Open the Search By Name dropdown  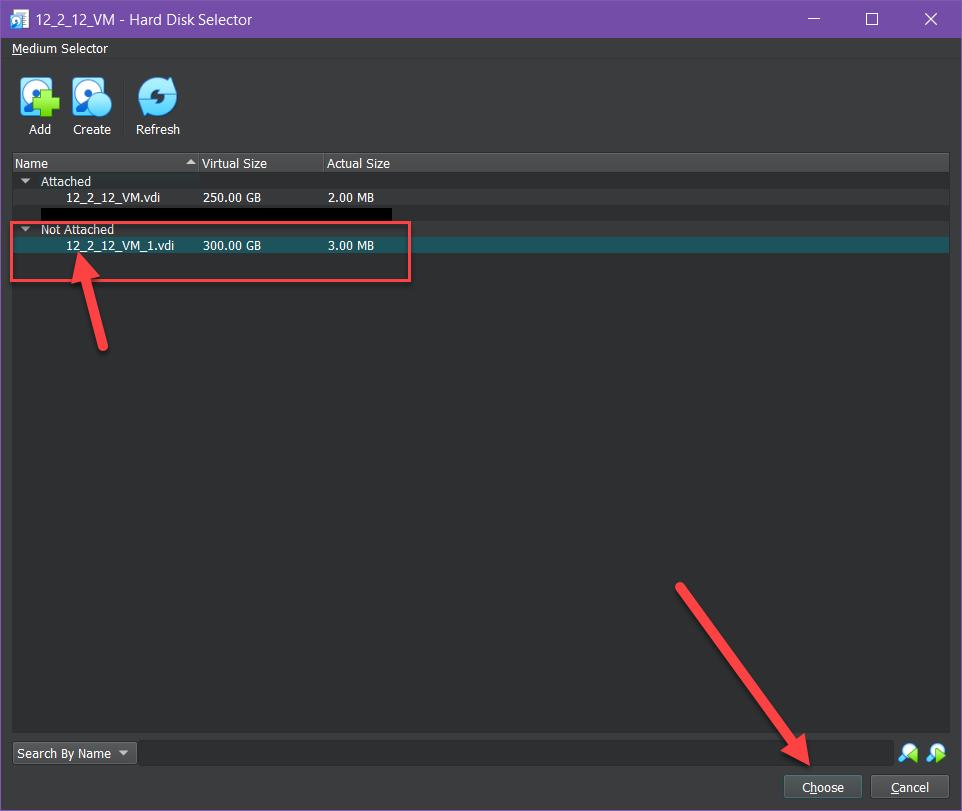tap(74, 753)
